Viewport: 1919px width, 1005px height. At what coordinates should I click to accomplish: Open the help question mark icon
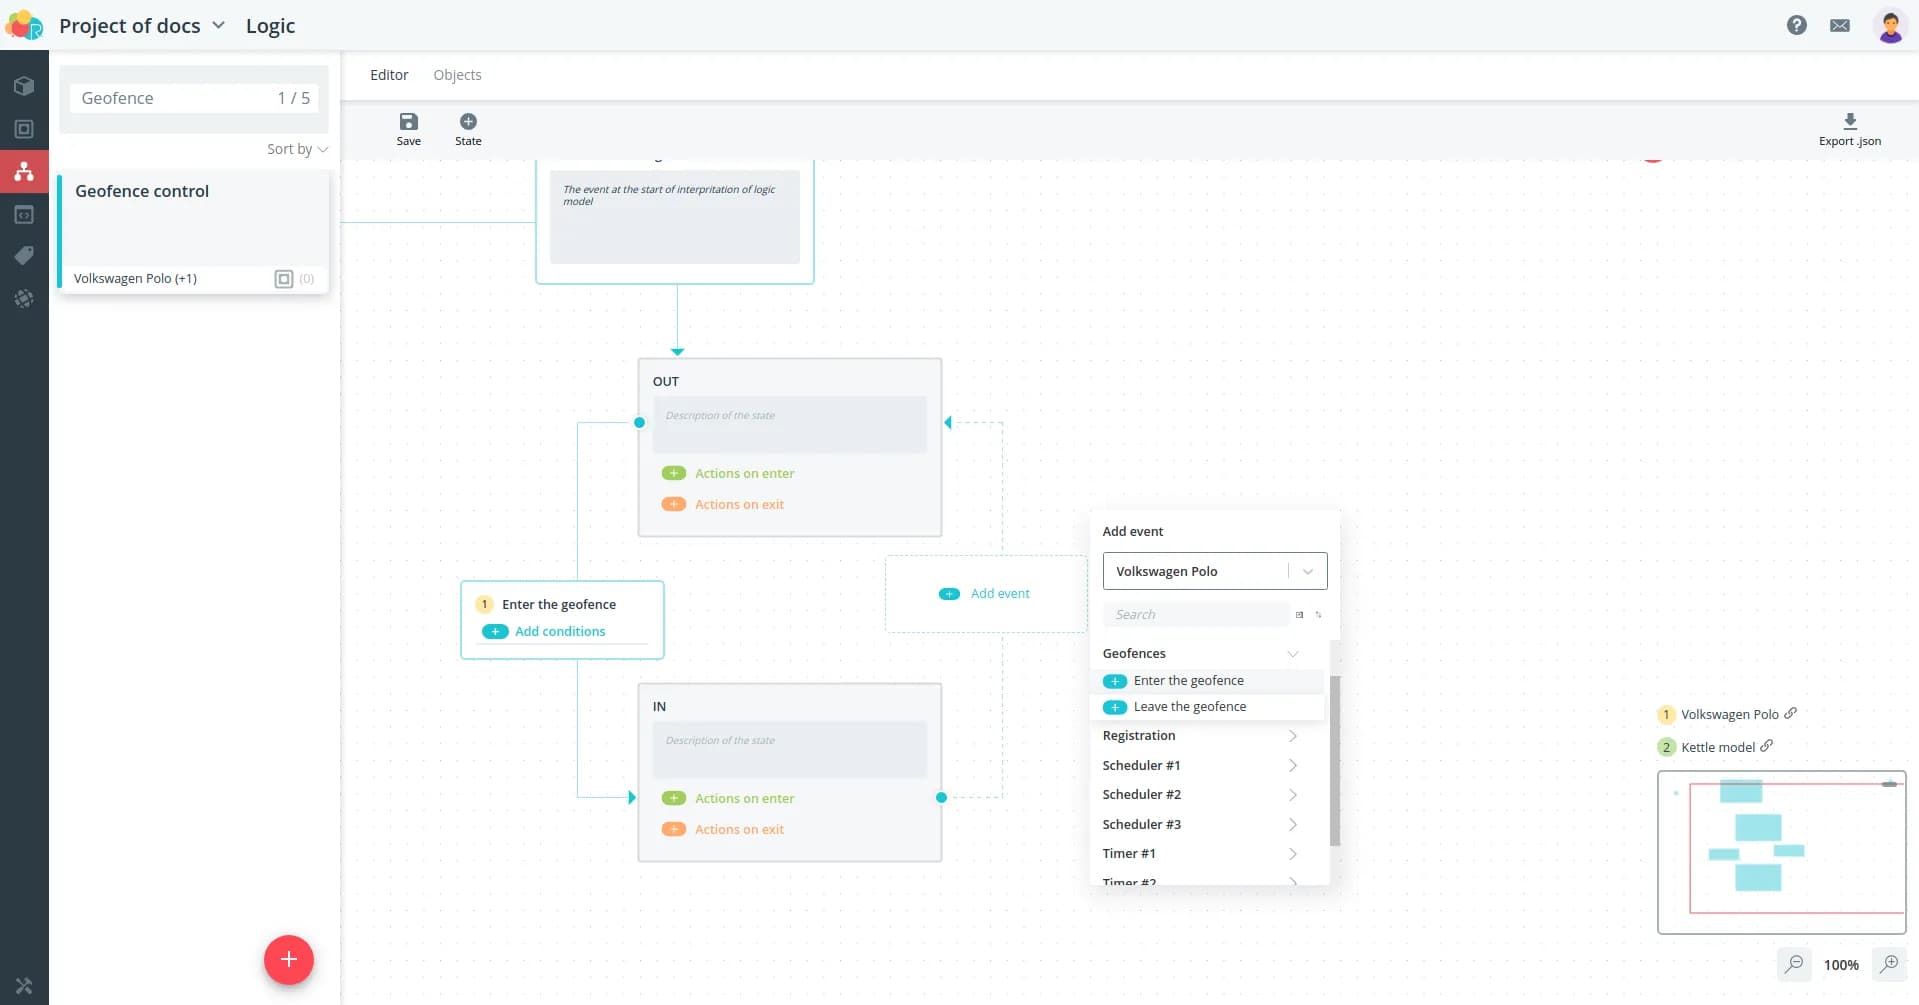pyautogui.click(x=1796, y=26)
